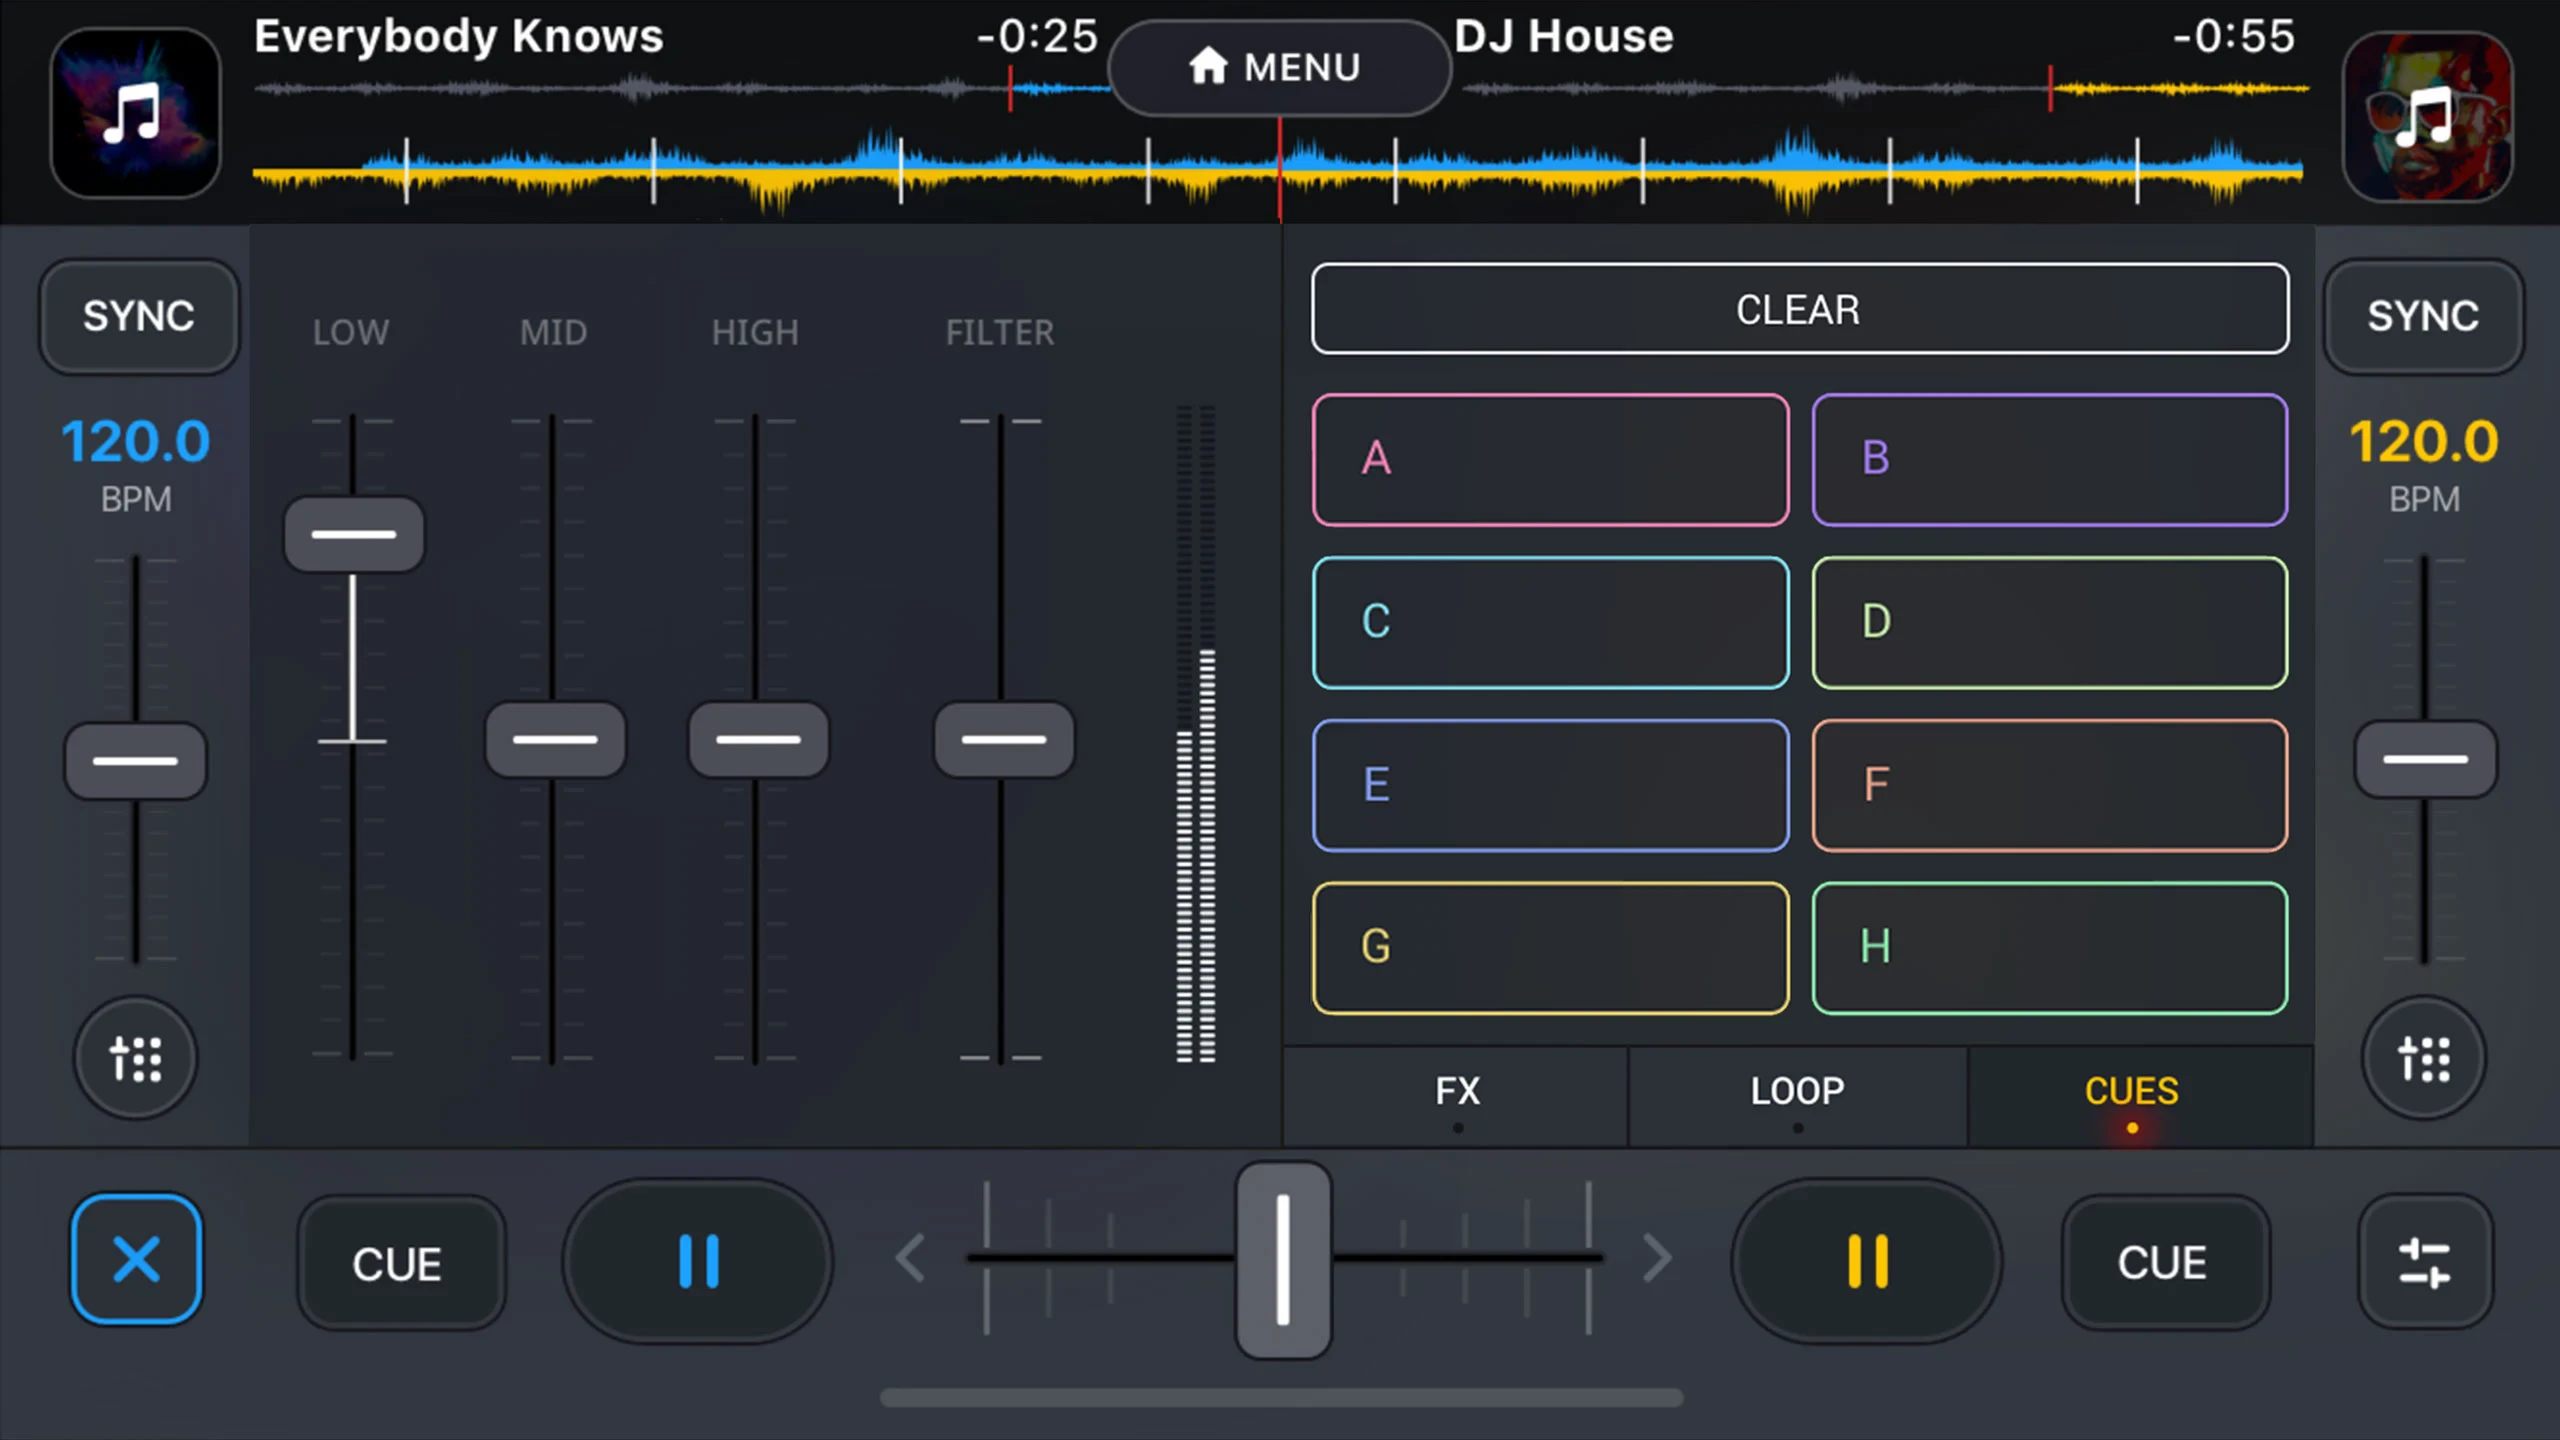Open the right deck pads grid icon
This screenshot has height=1440, width=2560.
click(x=2424, y=1058)
